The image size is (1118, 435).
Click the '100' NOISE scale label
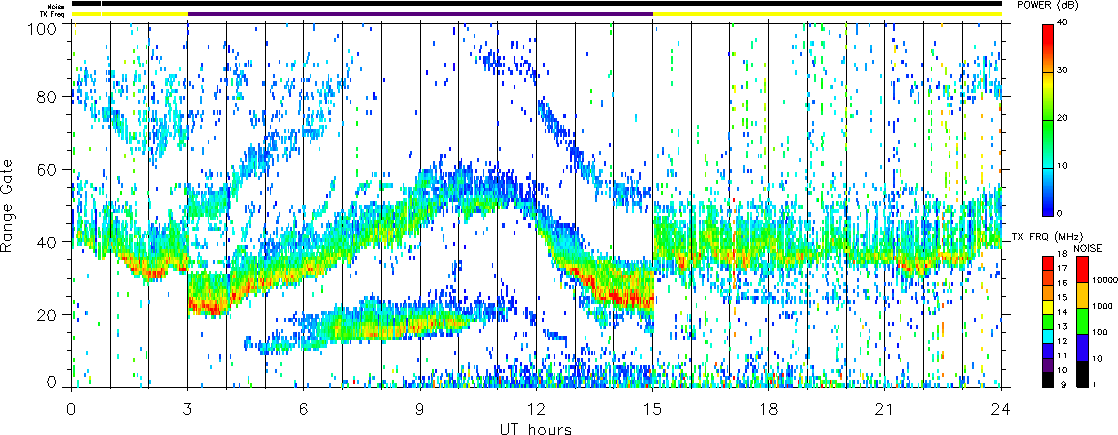pyautogui.click(x=1099, y=332)
